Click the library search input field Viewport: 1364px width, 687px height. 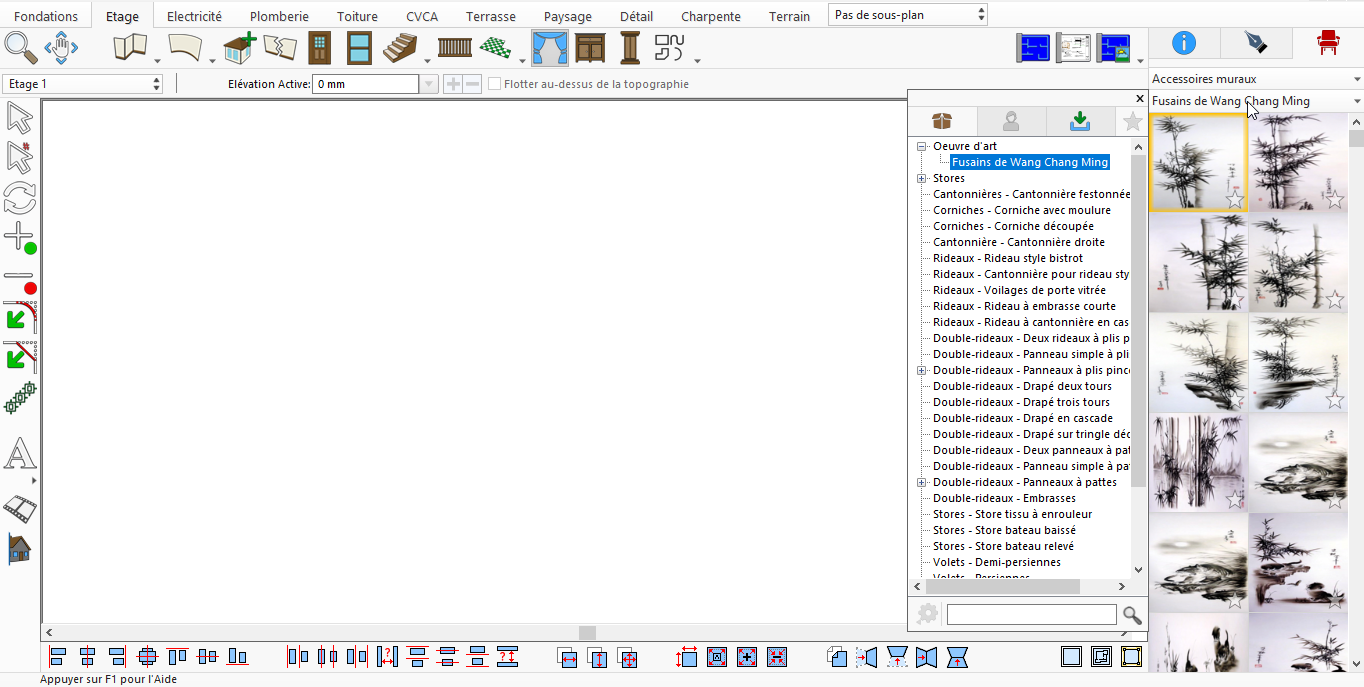click(1031, 614)
